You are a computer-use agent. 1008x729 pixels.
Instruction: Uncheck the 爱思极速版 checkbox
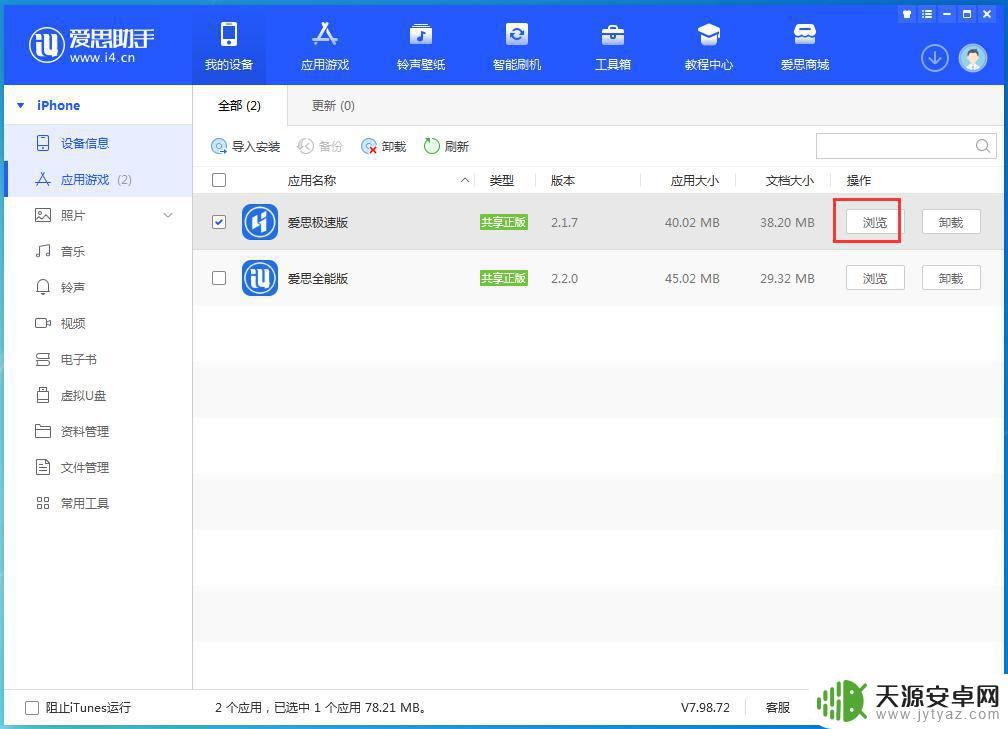tap(219, 222)
